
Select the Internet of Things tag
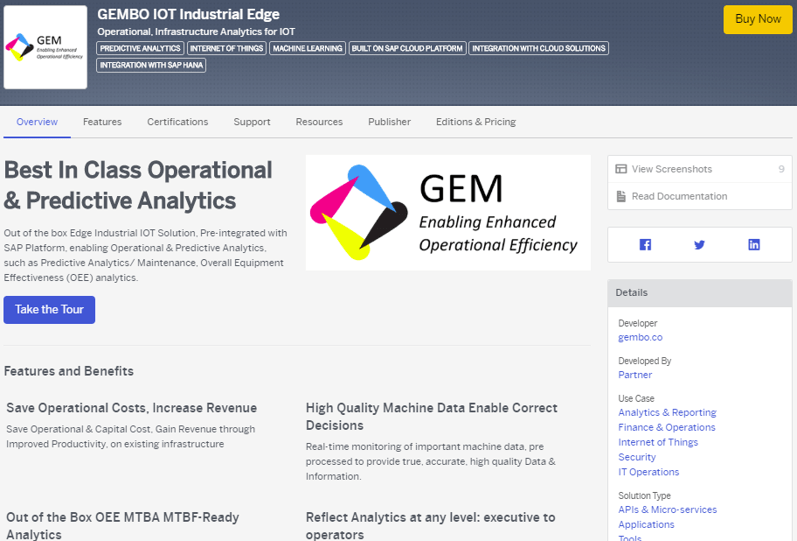click(227, 48)
